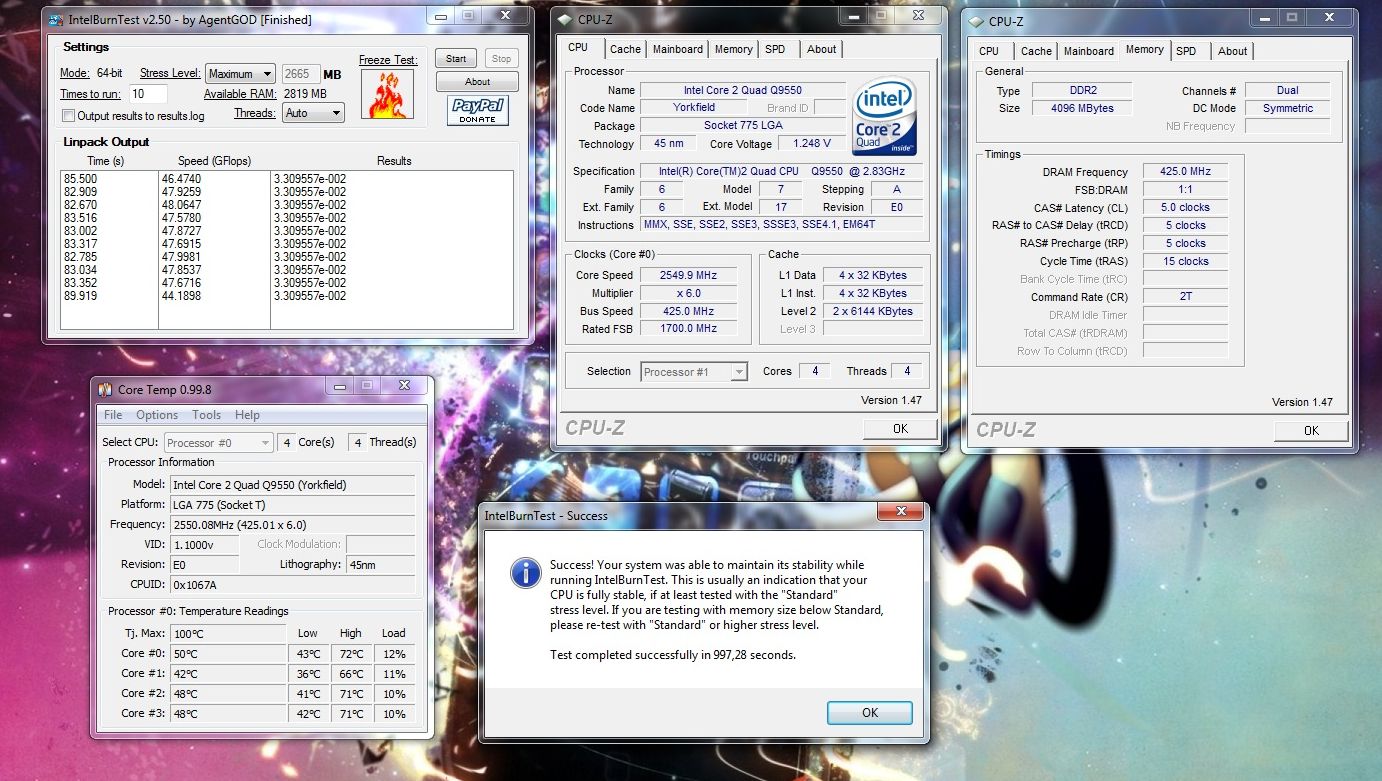1382x781 pixels.
Task: Open the Select CPU Processor #0 dropdown
Action: tap(218, 442)
